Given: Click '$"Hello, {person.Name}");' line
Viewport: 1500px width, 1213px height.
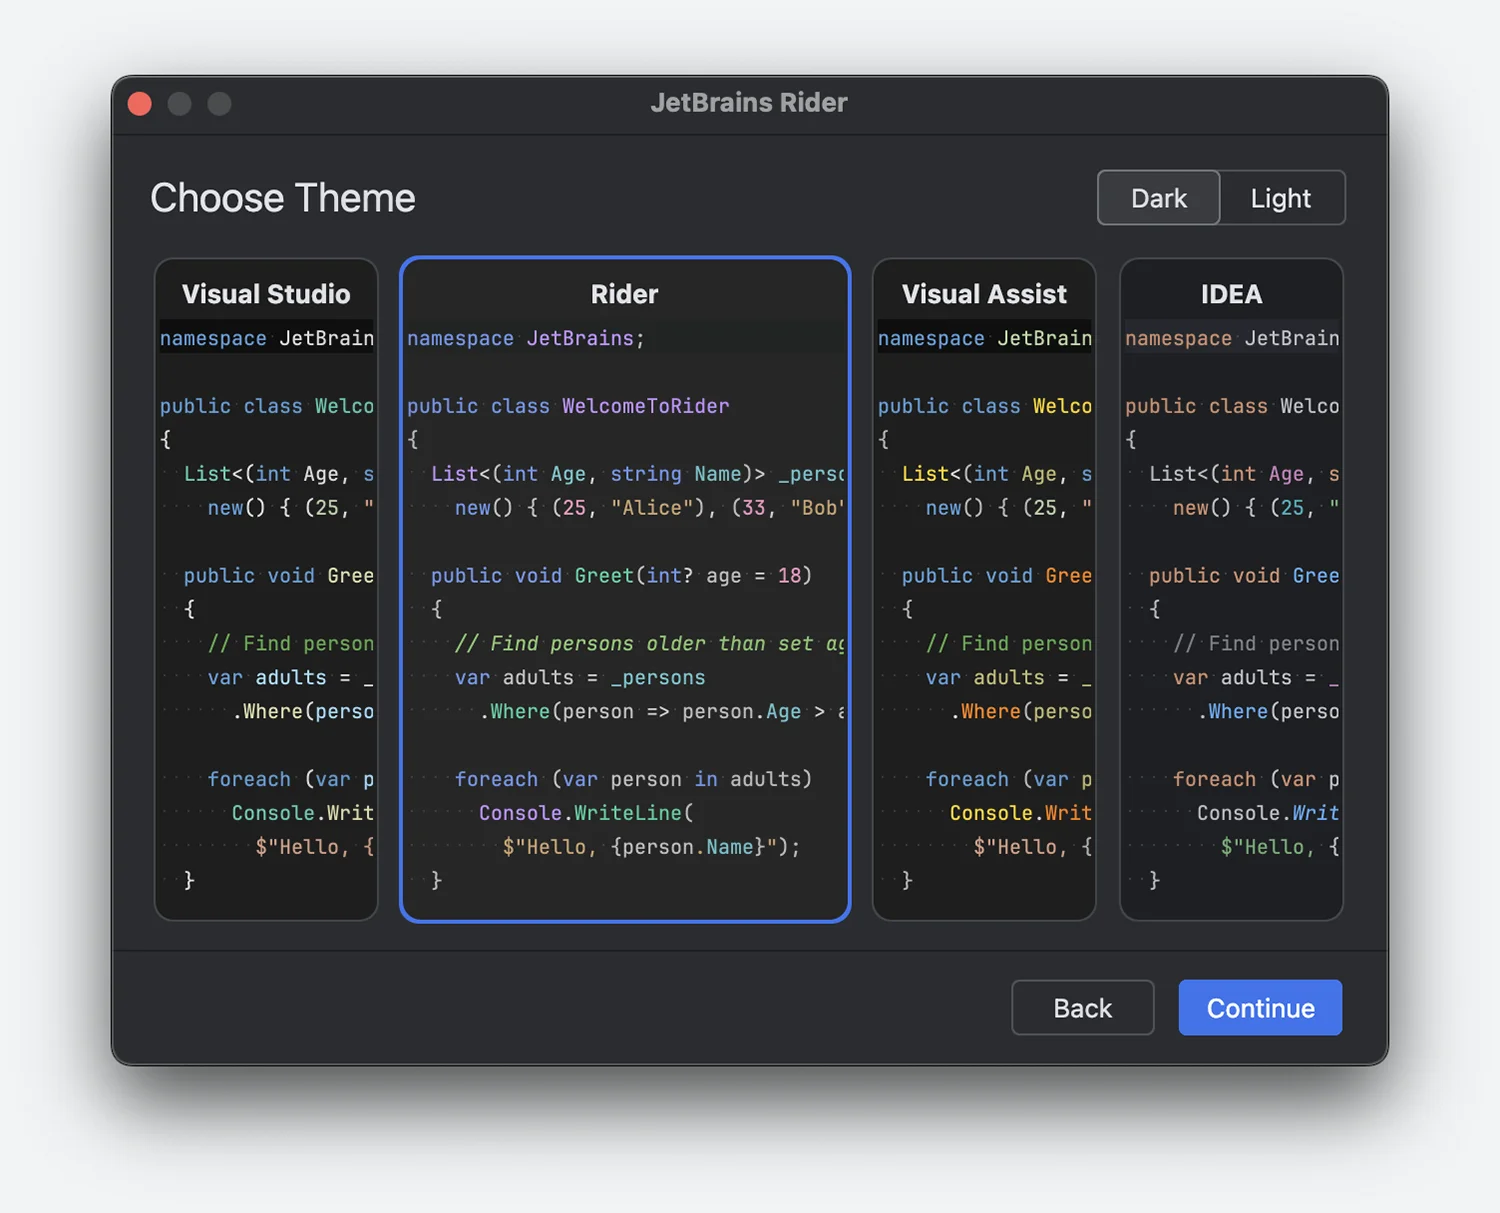Looking at the screenshot, I should [x=651, y=847].
